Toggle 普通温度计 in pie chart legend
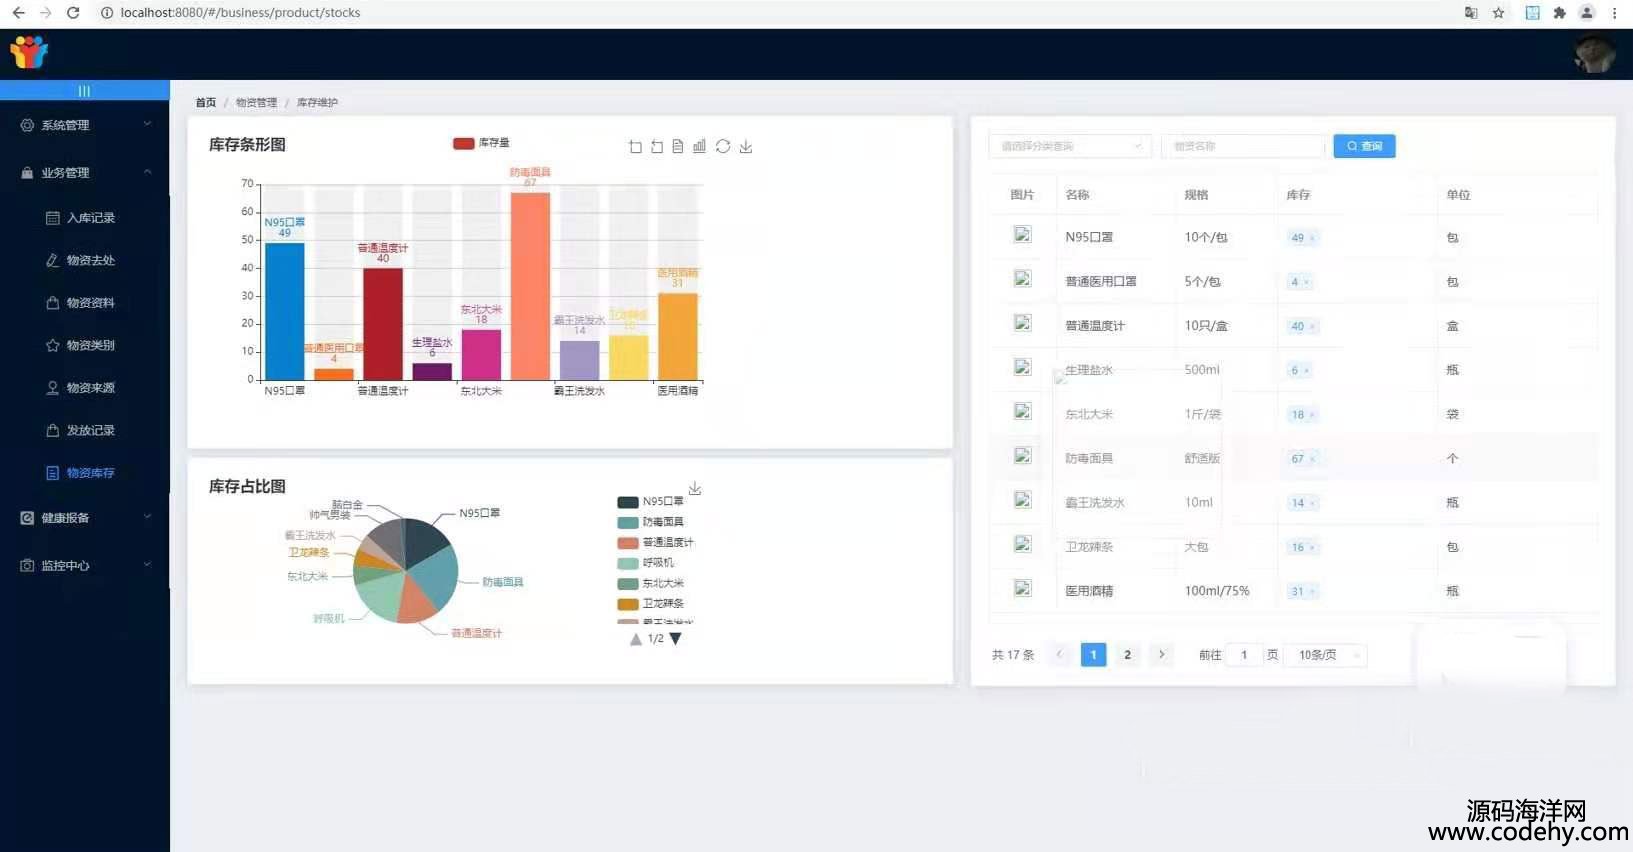This screenshot has height=852, width=1633. [655, 543]
